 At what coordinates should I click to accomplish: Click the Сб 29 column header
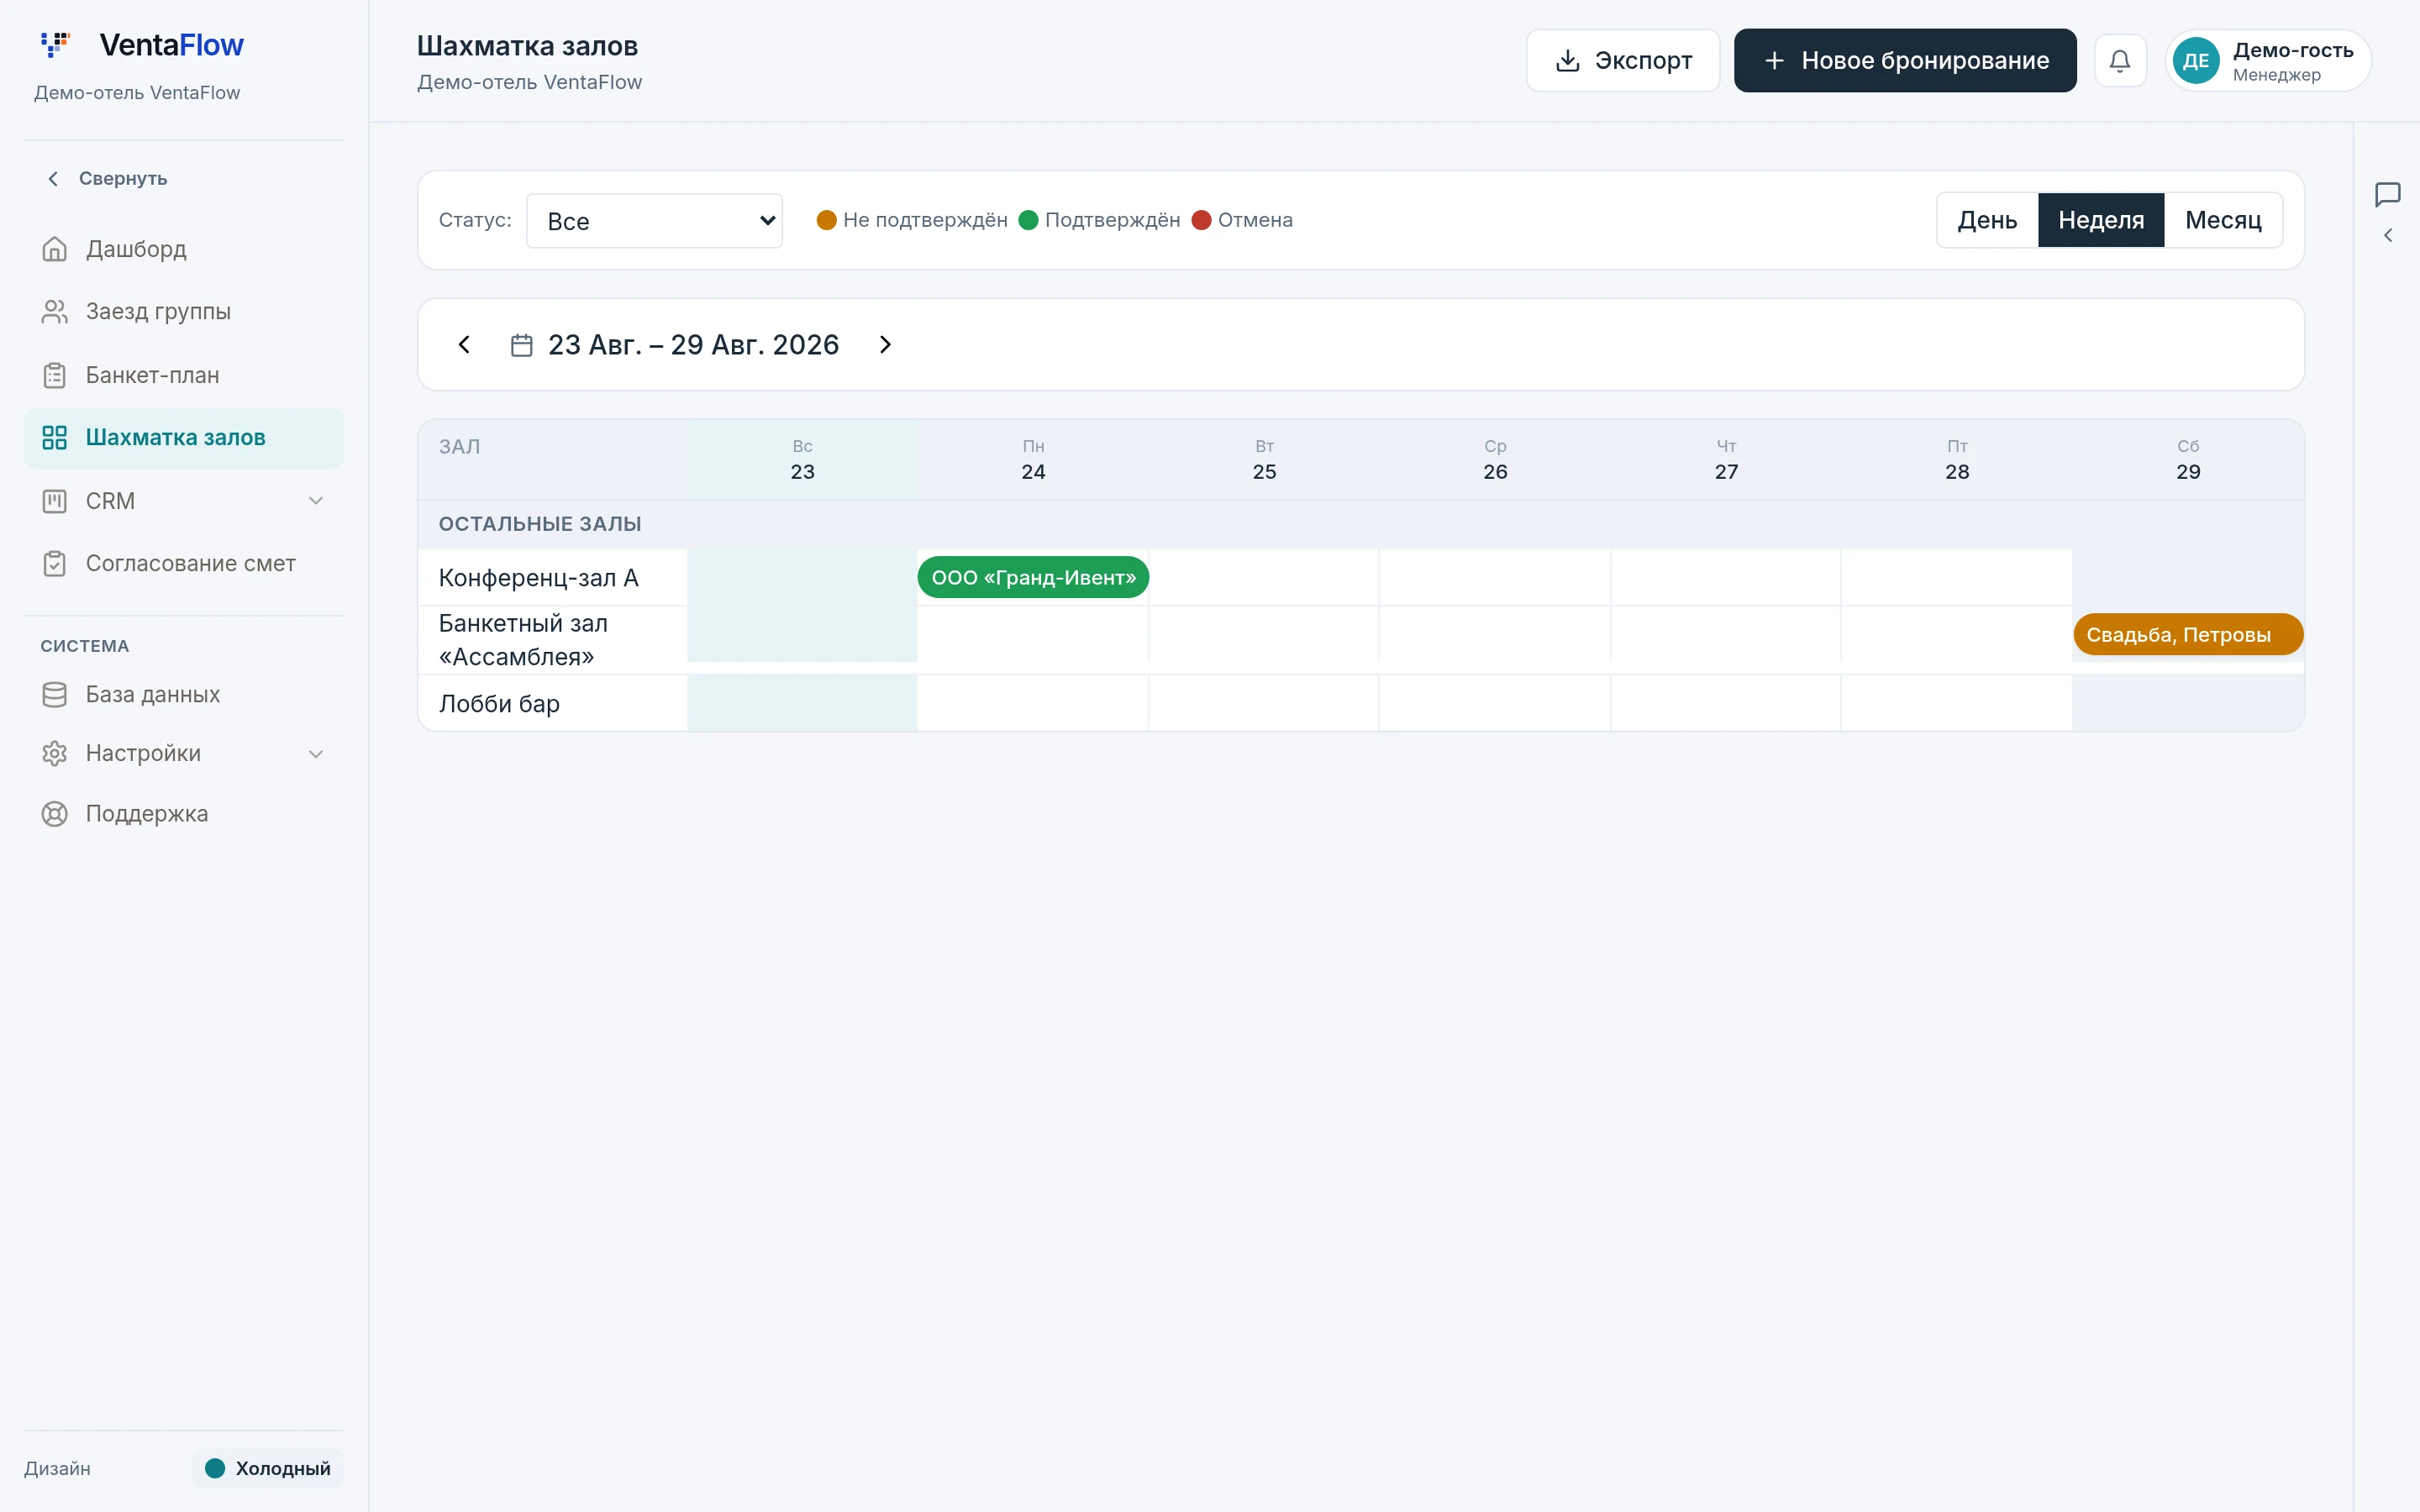(x=2188, y=460)
